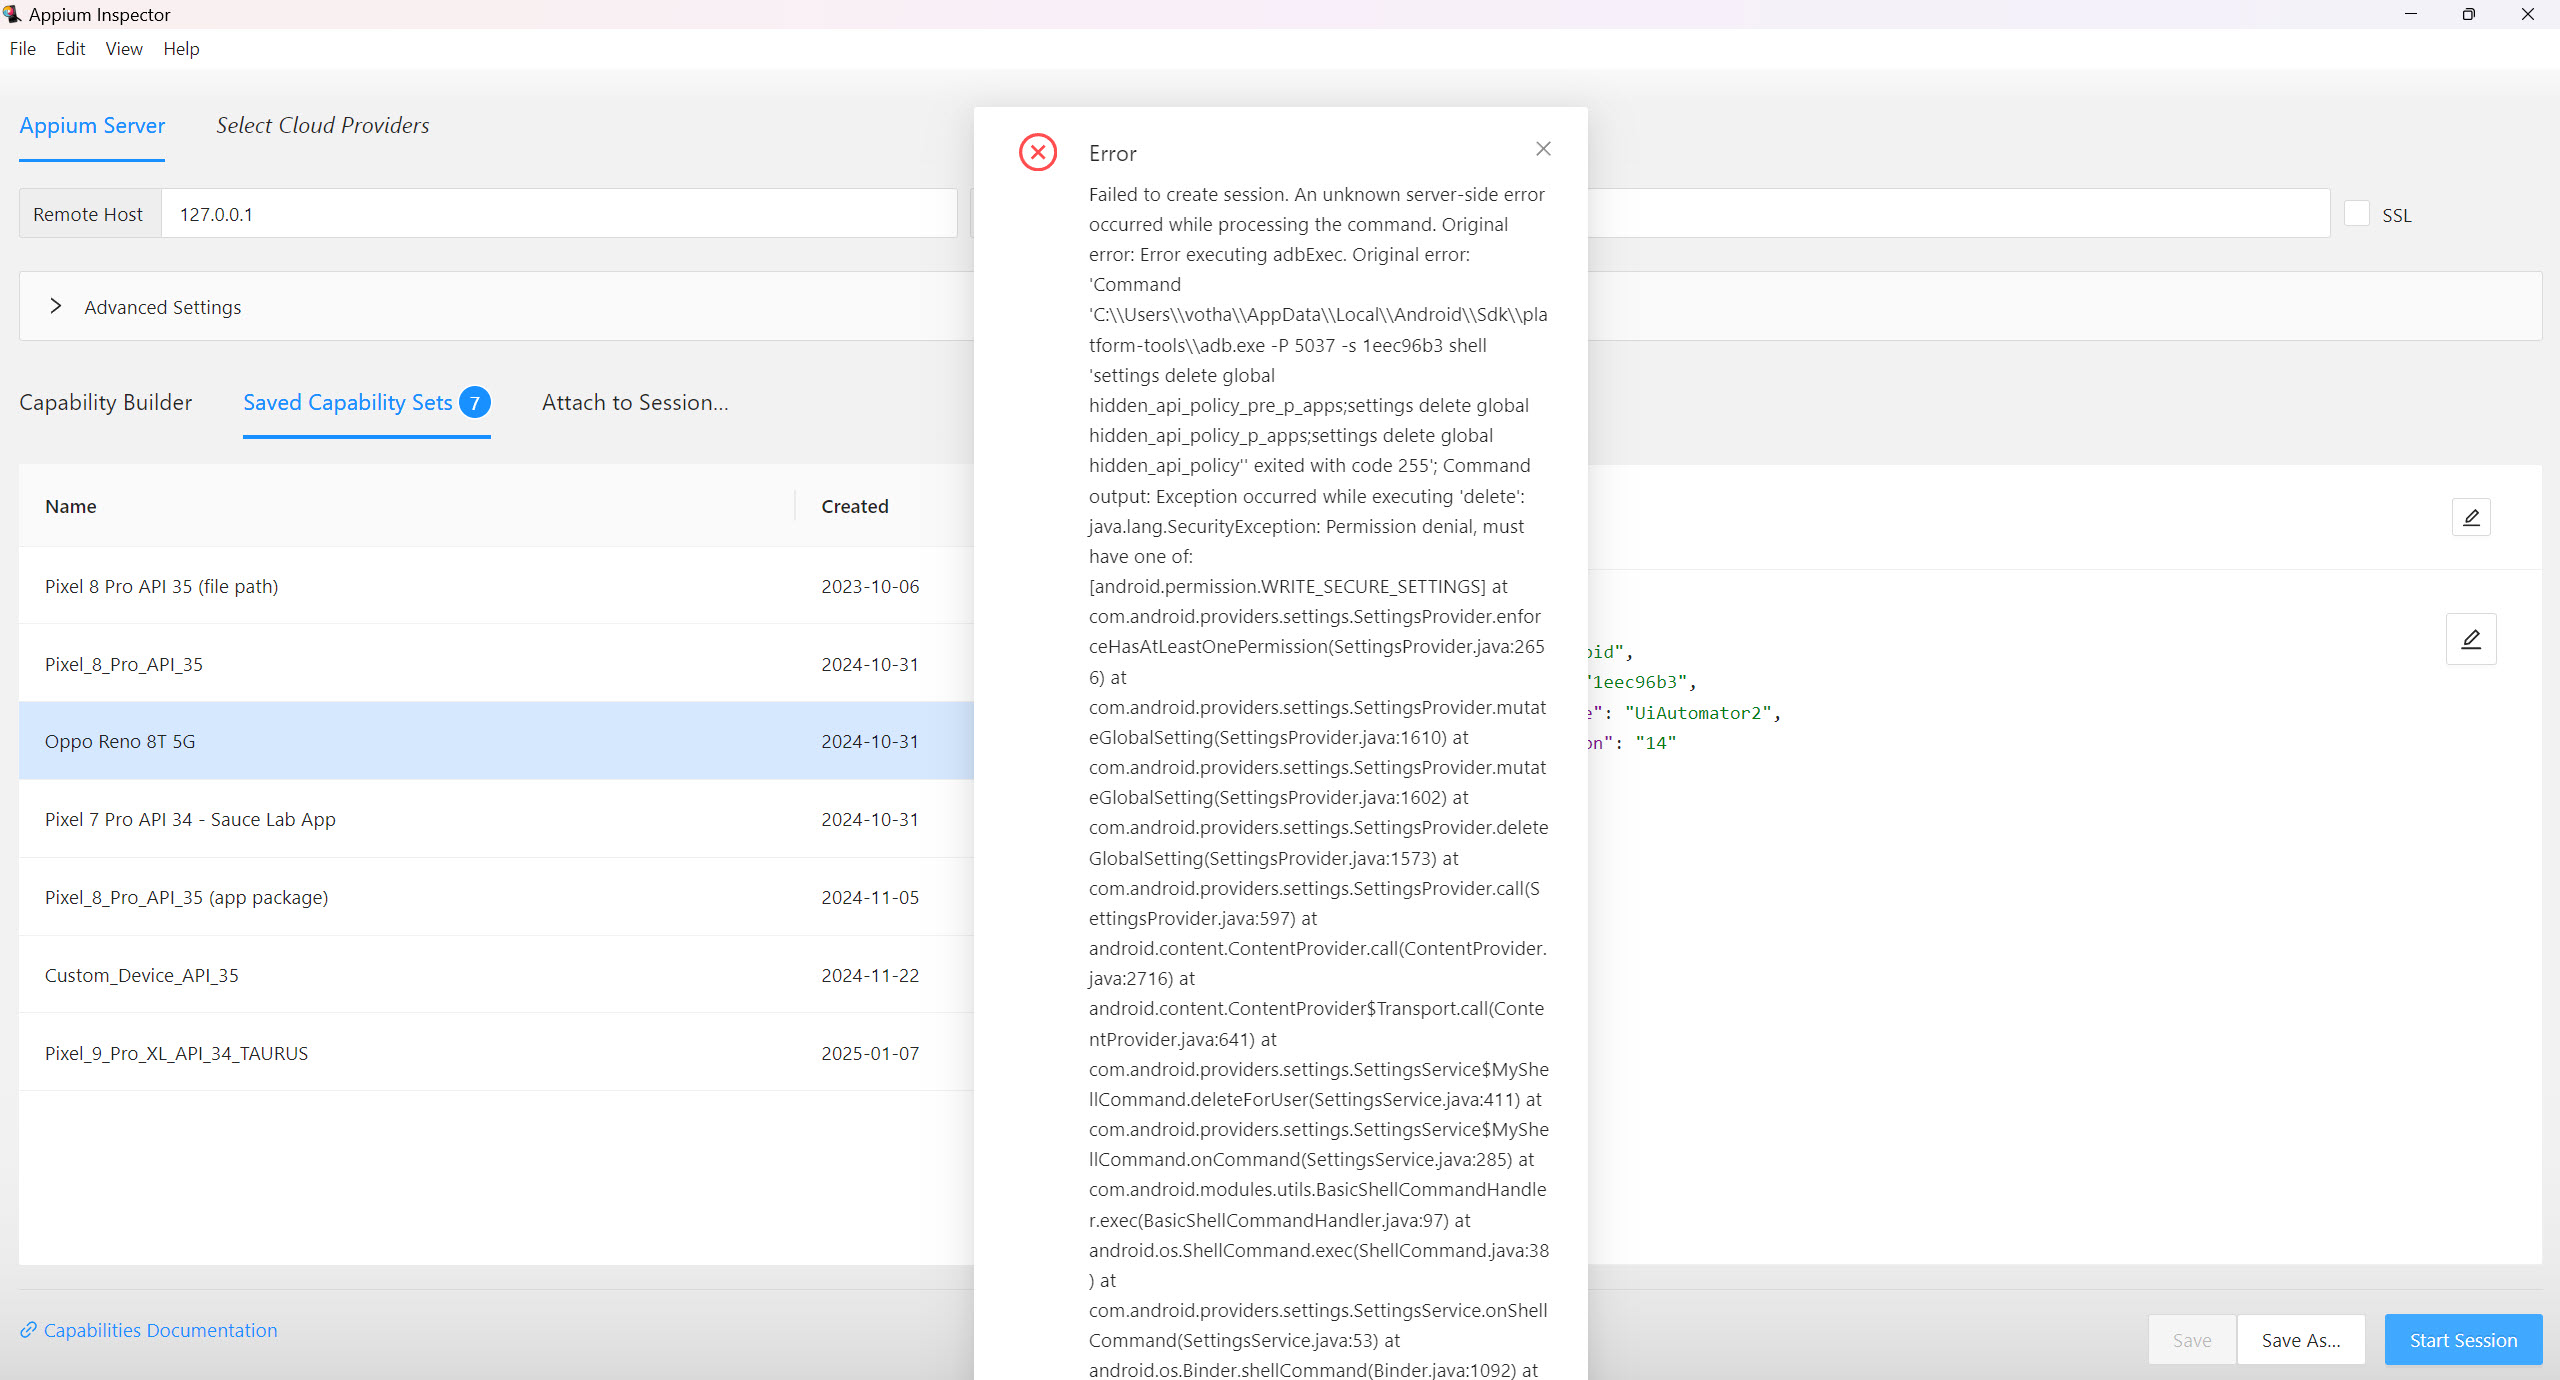Click the Save As button
The width and height of the screenshot is (2560, 1380).
coord(2301,1340)
